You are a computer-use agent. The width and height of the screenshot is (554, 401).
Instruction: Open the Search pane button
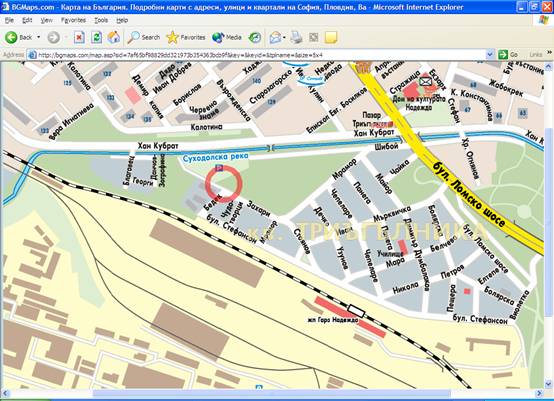point(144,37)
